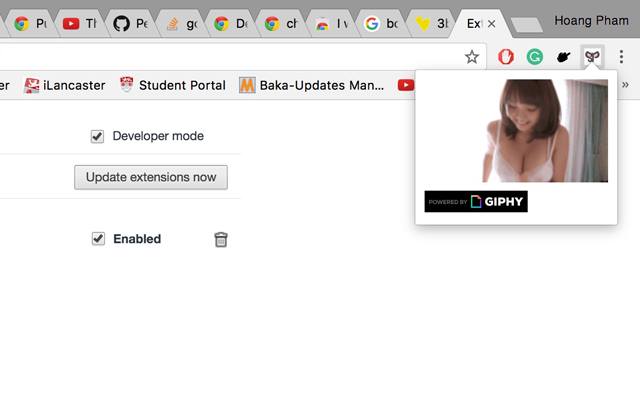640x400 pixels.
Task: Click the GIF image in extension popup
Action: click(x=545, y=131)
